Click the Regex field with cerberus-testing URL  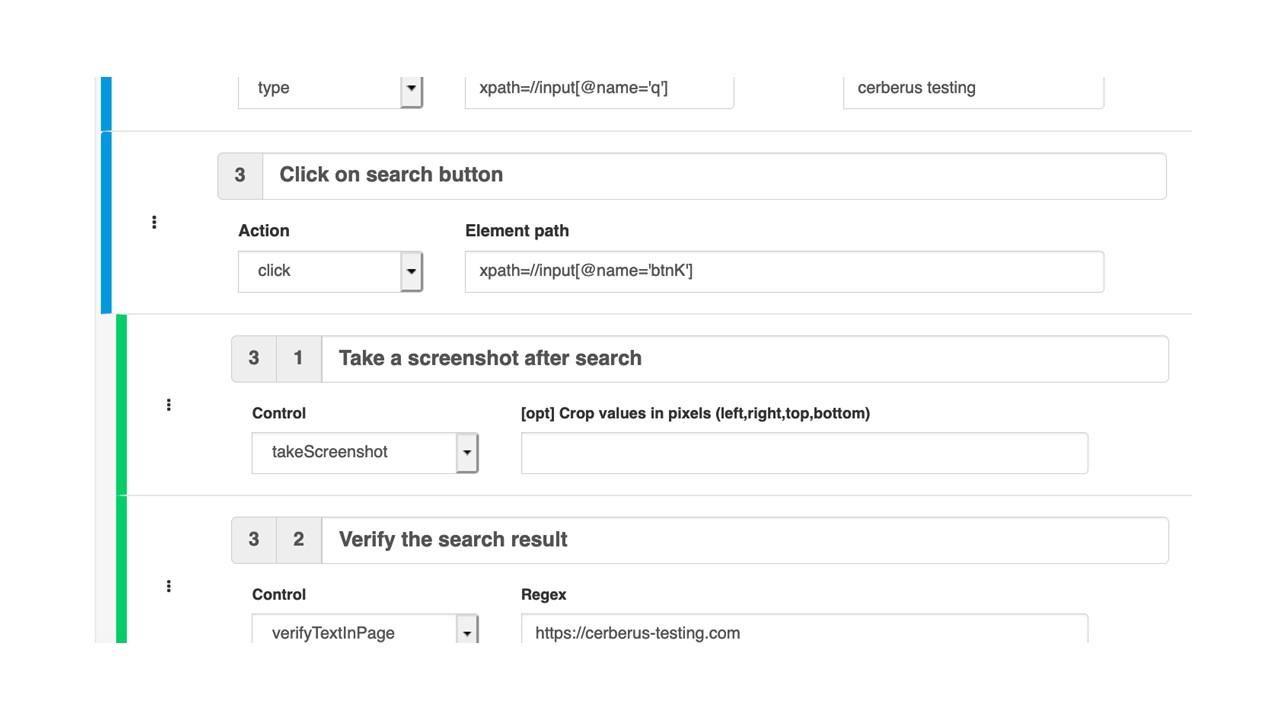(803, 631)
